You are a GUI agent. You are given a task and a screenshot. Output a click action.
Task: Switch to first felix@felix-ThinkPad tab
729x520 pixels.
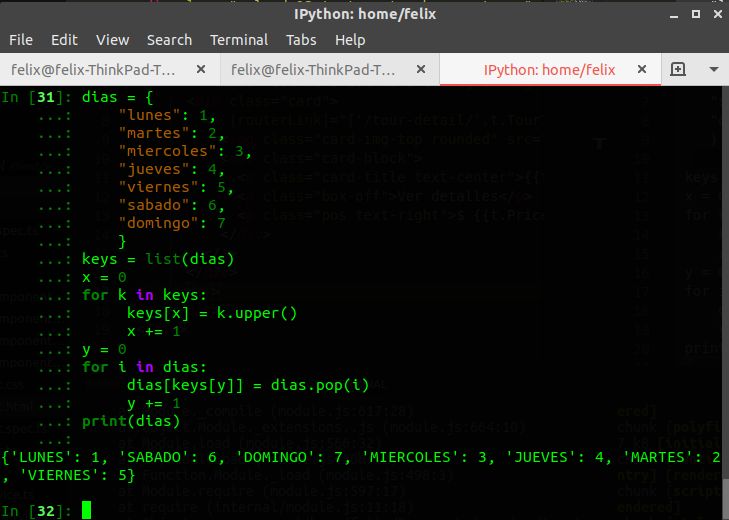(93, 70)
